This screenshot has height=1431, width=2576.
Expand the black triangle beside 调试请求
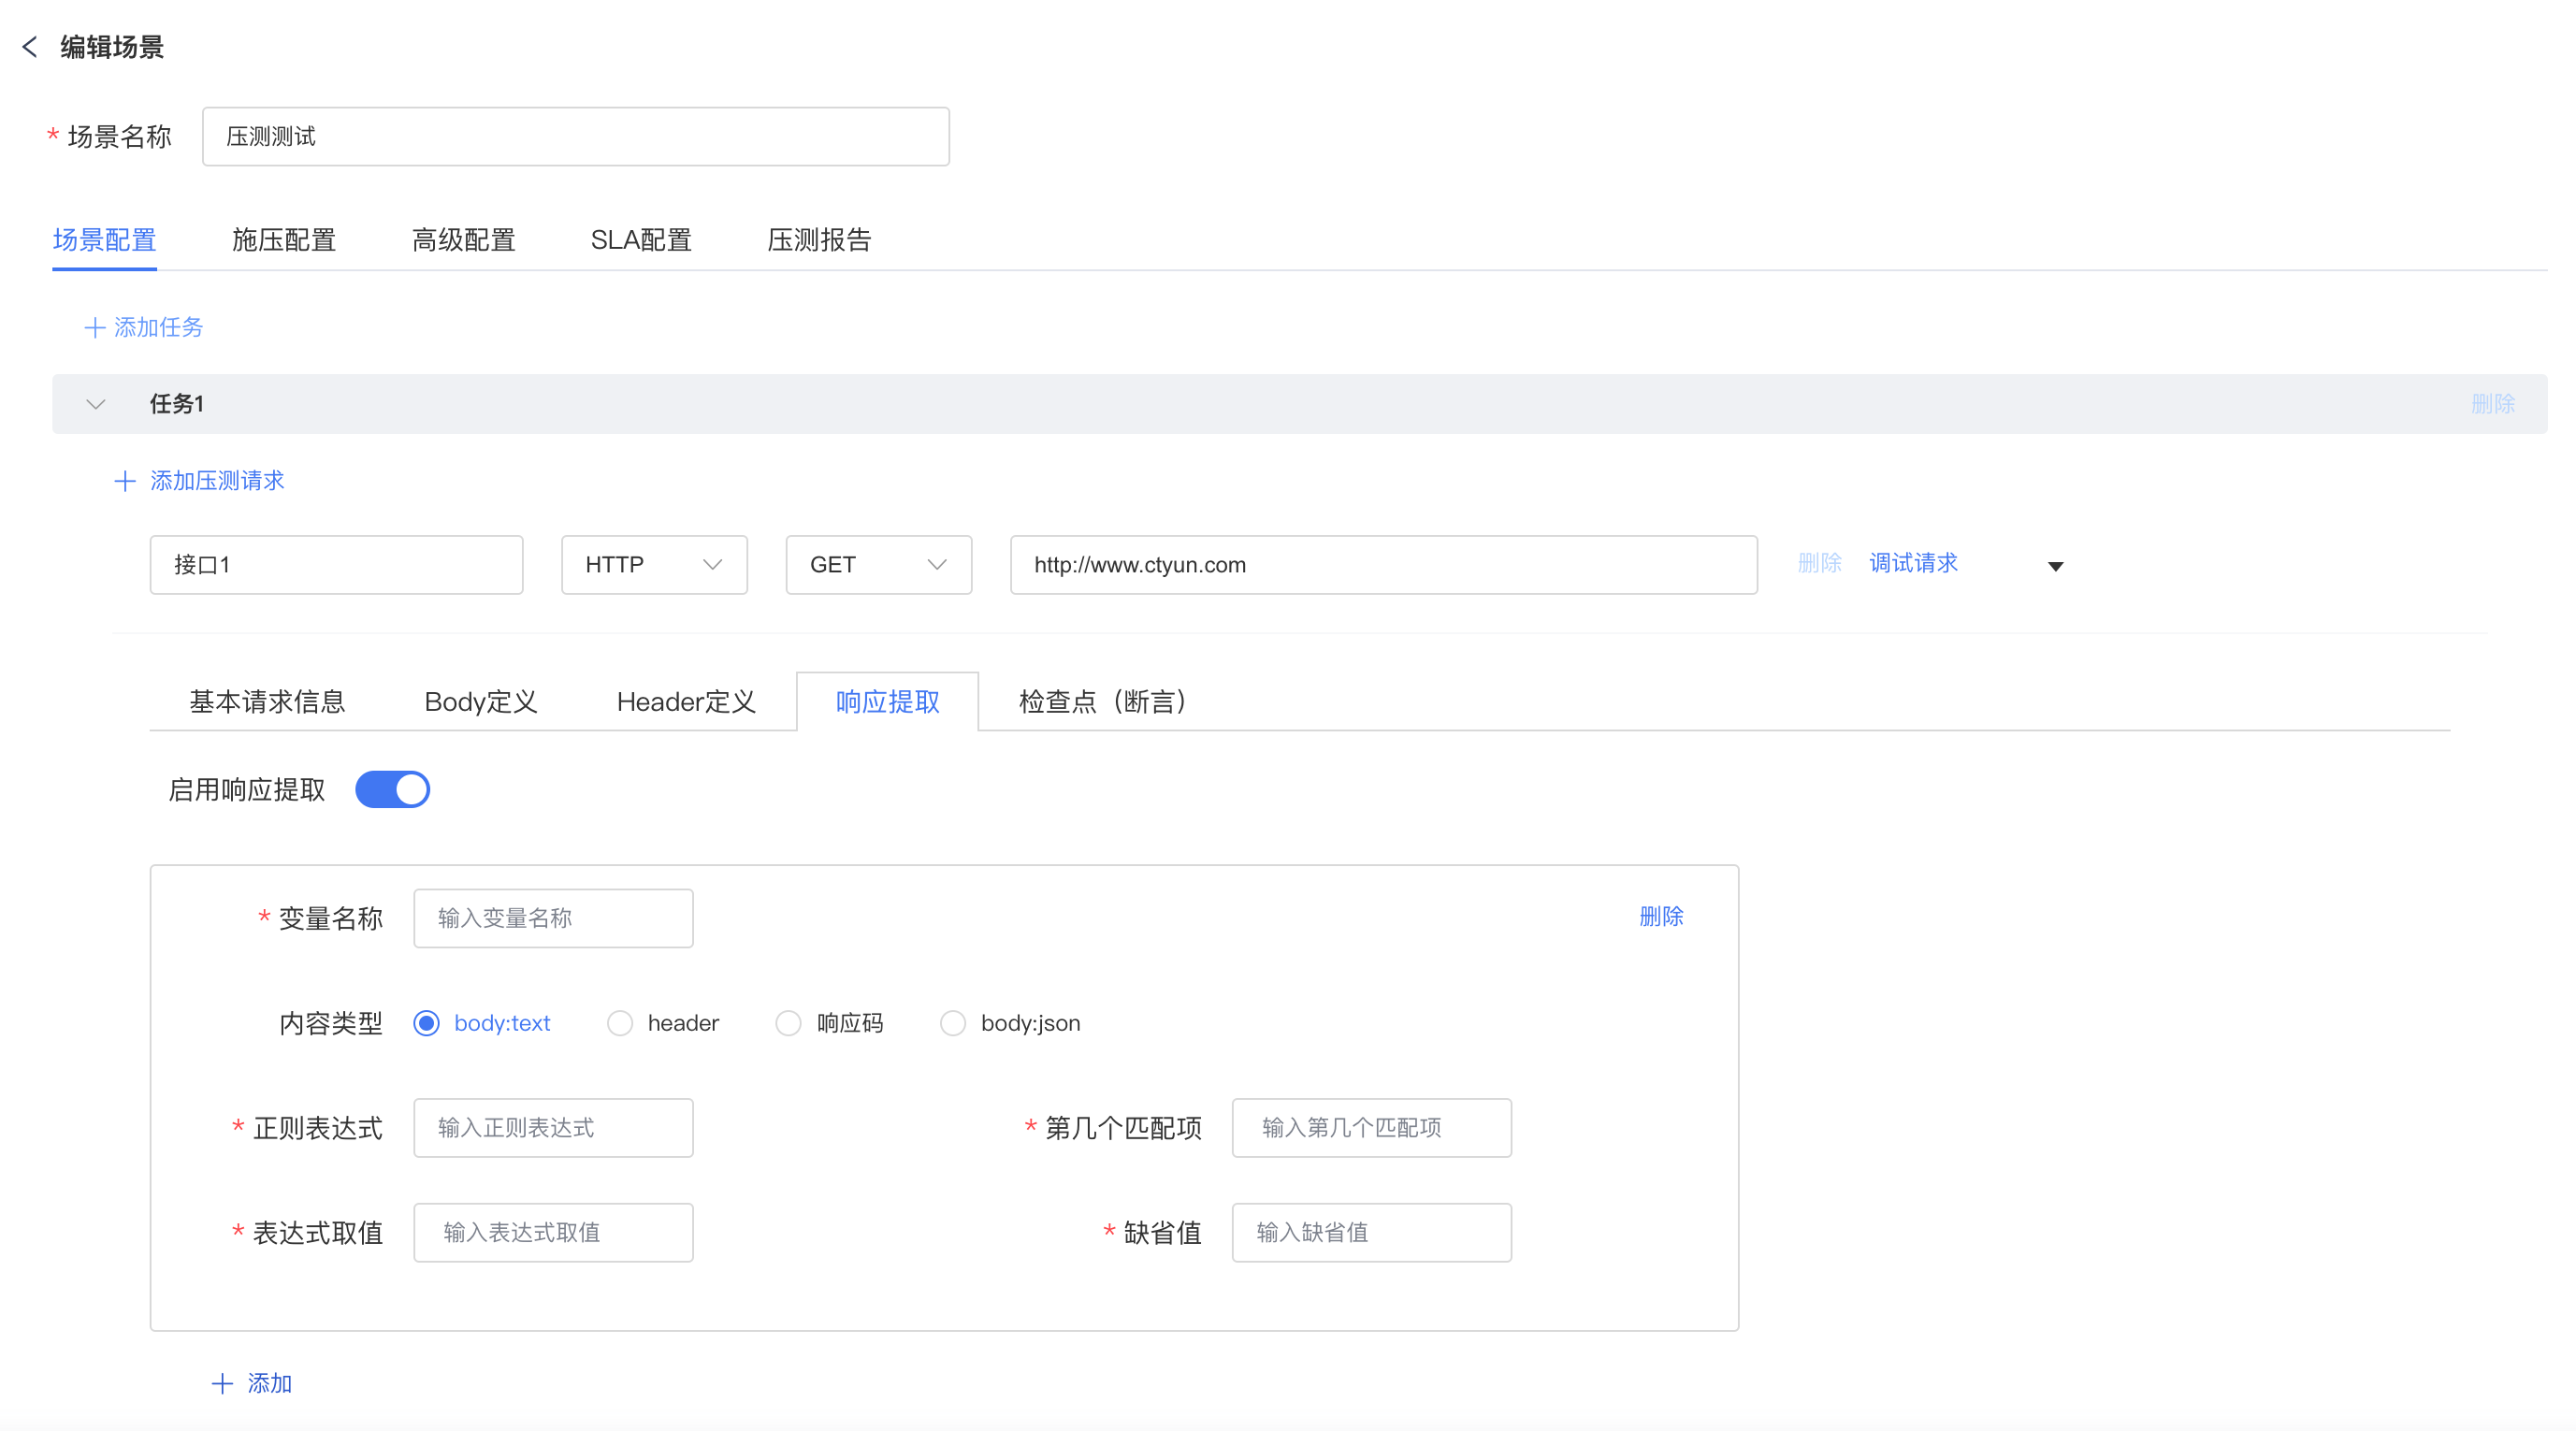point(2055,566)
